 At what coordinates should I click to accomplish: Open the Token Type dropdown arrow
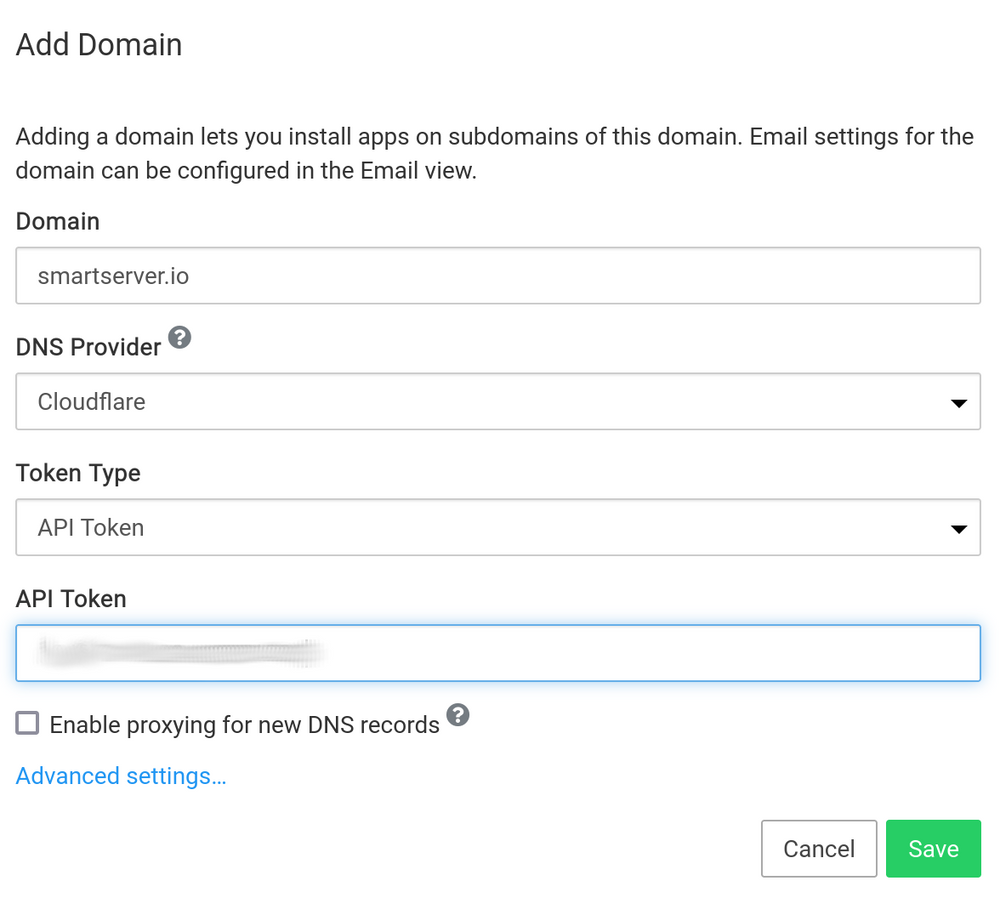[960, 527]
